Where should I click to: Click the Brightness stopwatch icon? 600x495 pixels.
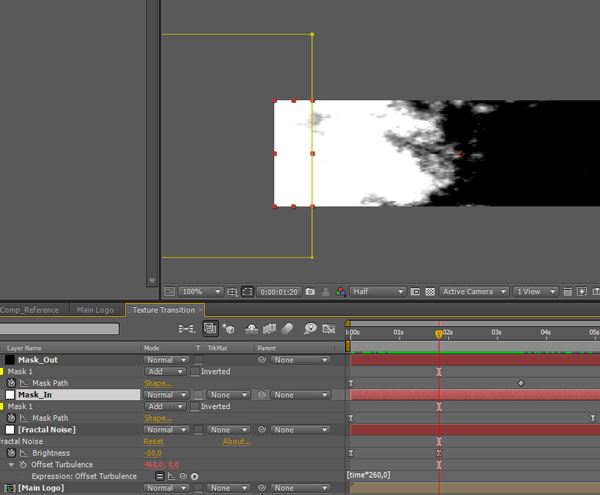(13, 453)
